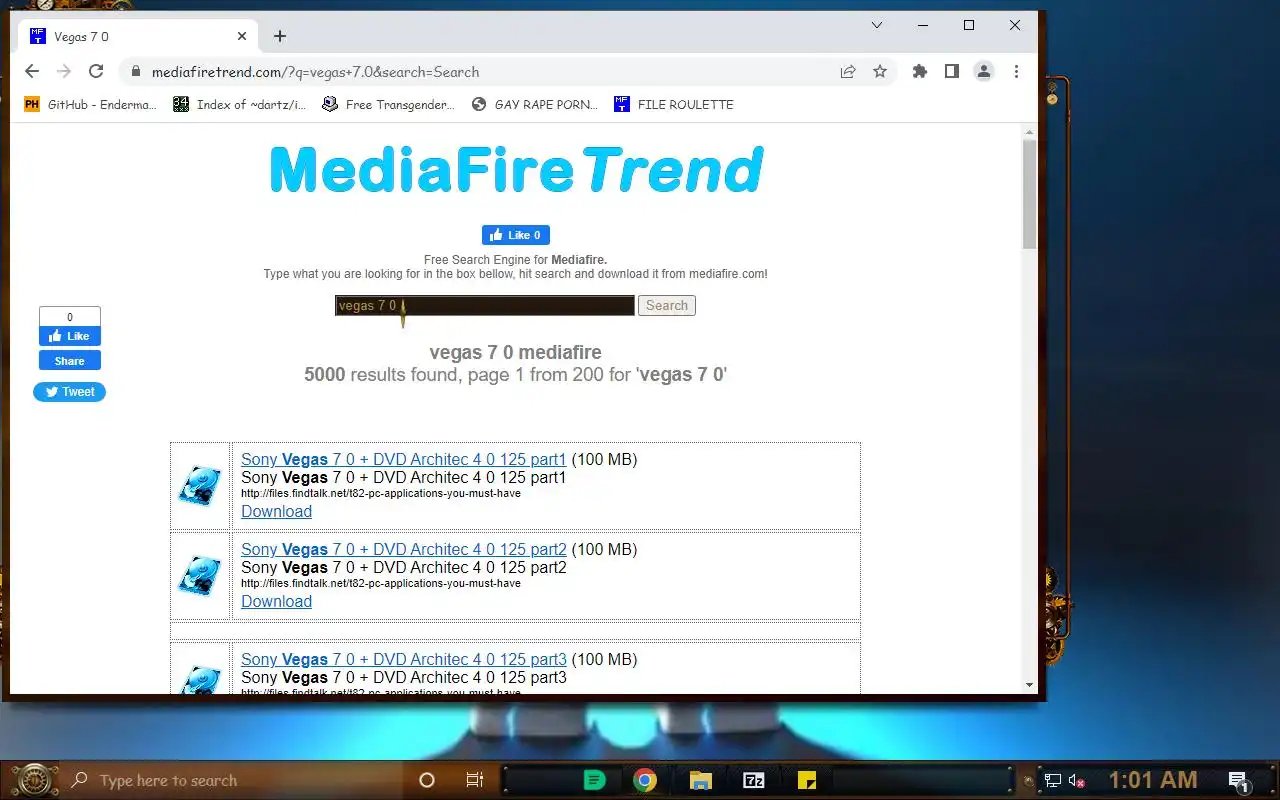Open Sony Vegas 7 0 part3 link
This screenshot has width=1280, height=800.
coord(404,660)
